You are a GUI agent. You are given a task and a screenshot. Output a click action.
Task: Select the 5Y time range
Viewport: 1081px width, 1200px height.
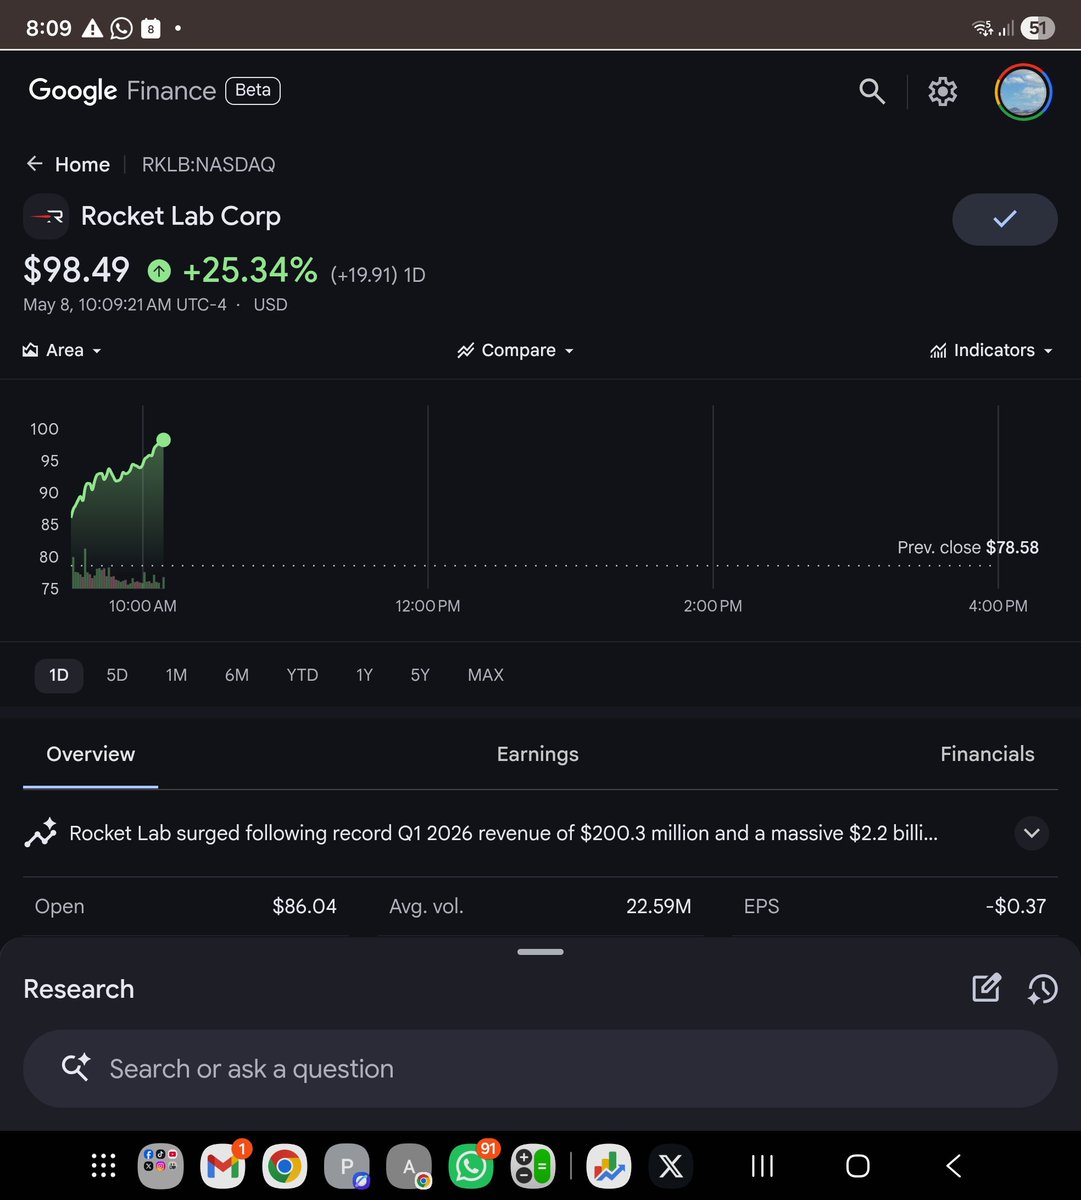pos(420,675)
